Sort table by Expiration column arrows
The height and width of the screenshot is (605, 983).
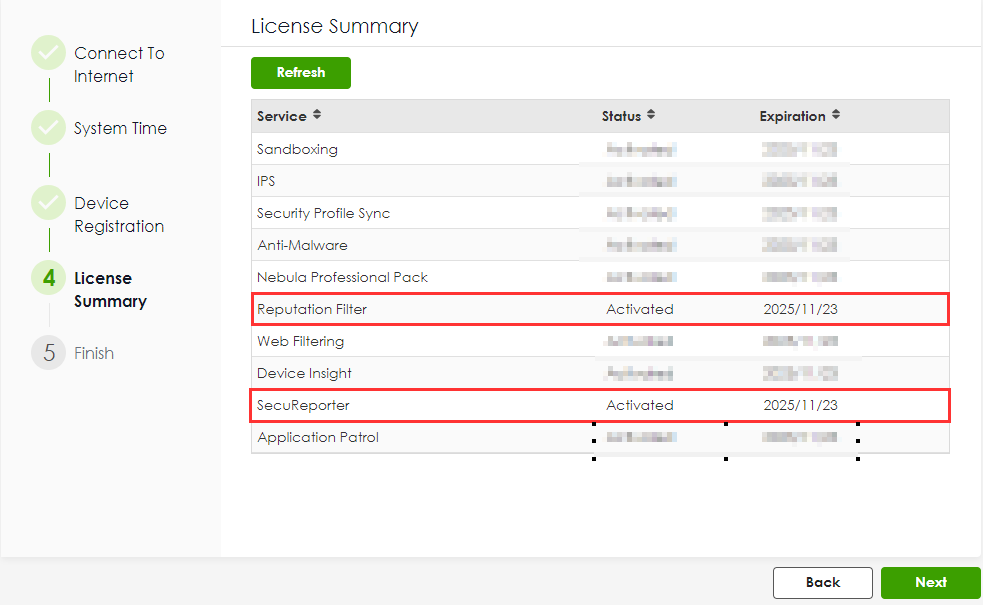(836, 116)
